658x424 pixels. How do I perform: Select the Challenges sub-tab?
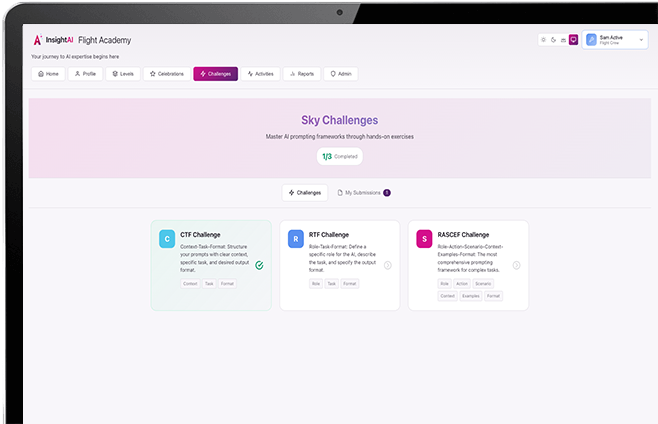(x=305, y=192)
